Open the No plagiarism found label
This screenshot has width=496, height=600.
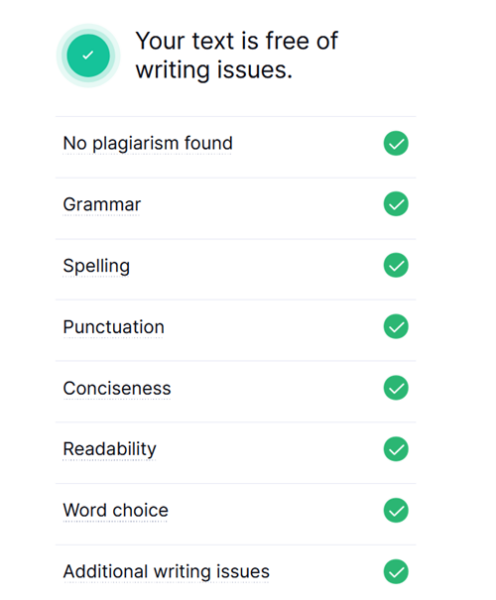(148, 144)
